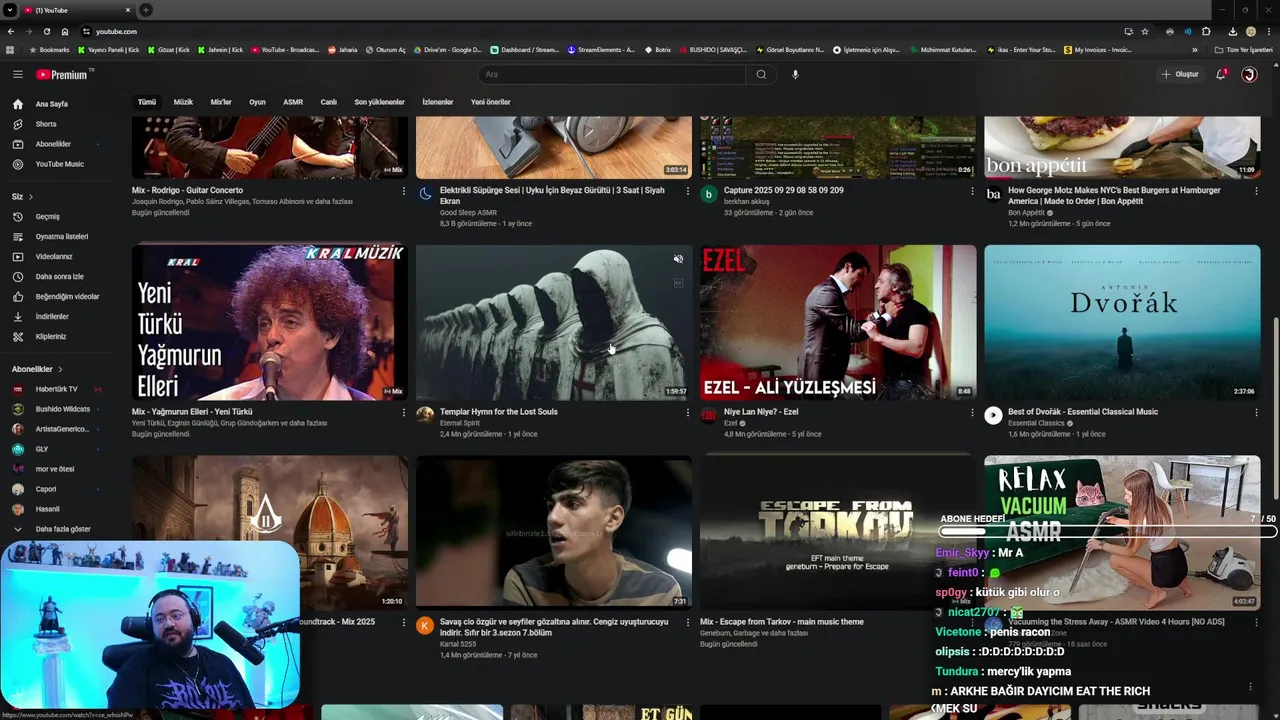The height and width of the screenshot is (720, 1280).
Task: Open the tab search dropdown arrow
Action: point(10,10)
